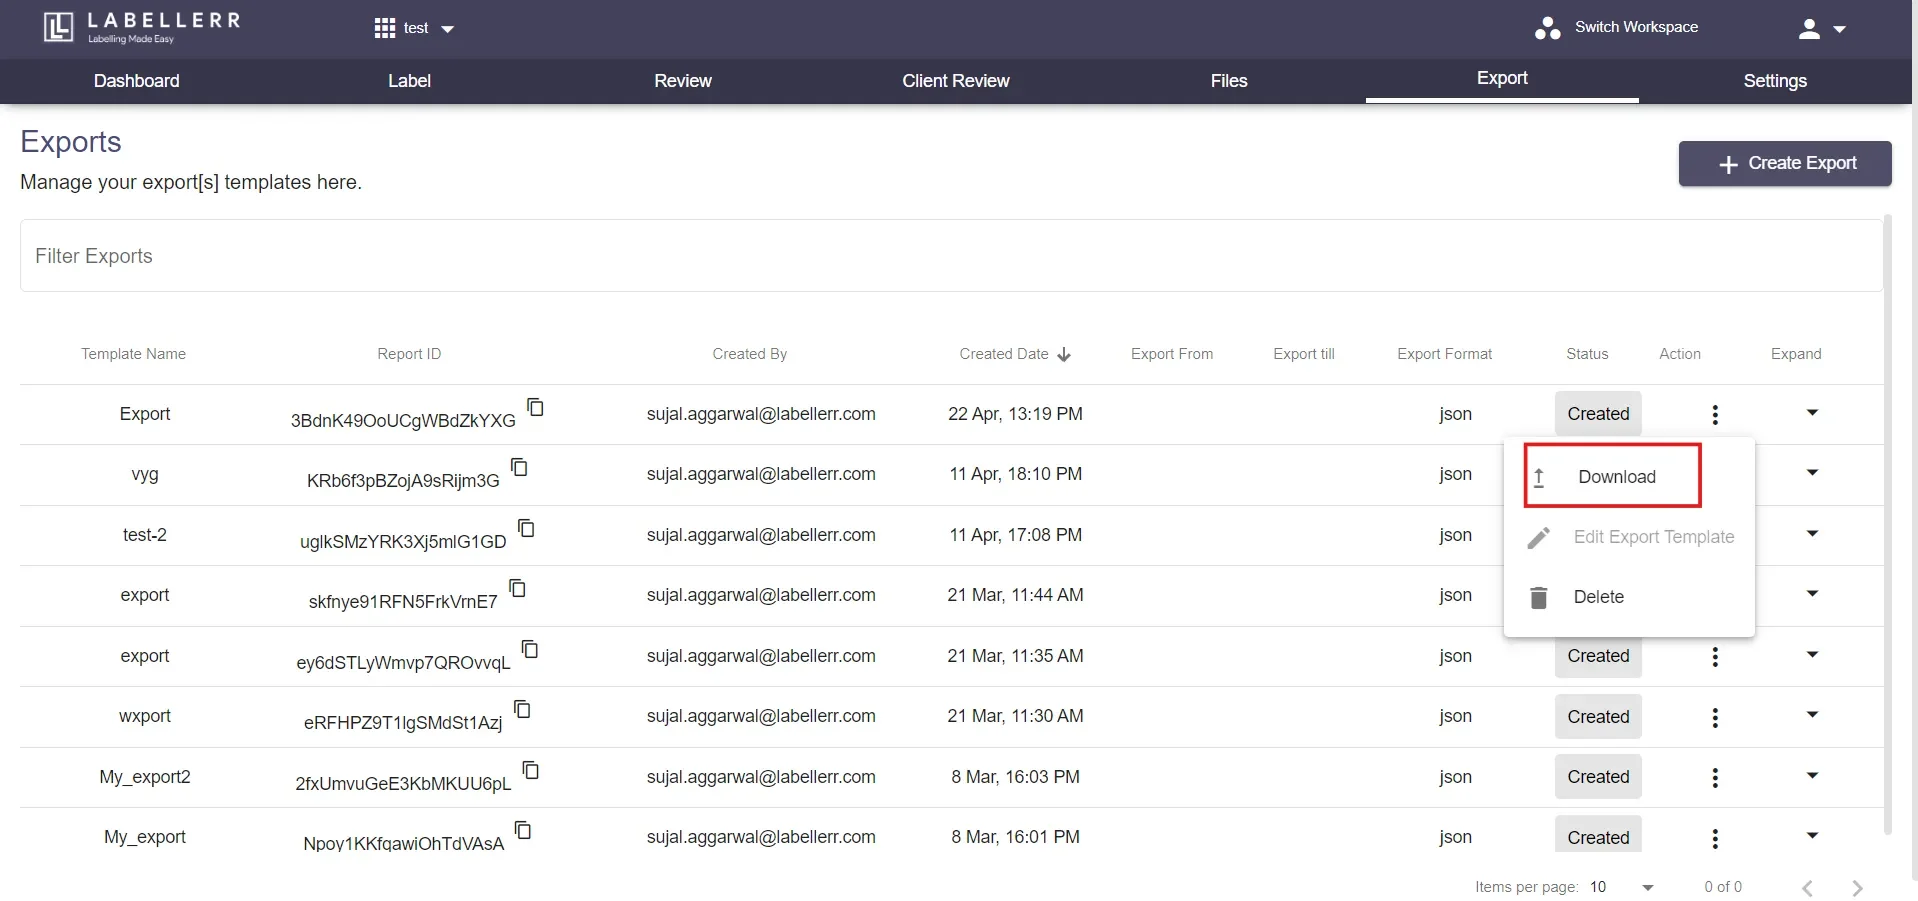Expand the ey6dSTLyWmvp7QROvvqL row details

1812,655
